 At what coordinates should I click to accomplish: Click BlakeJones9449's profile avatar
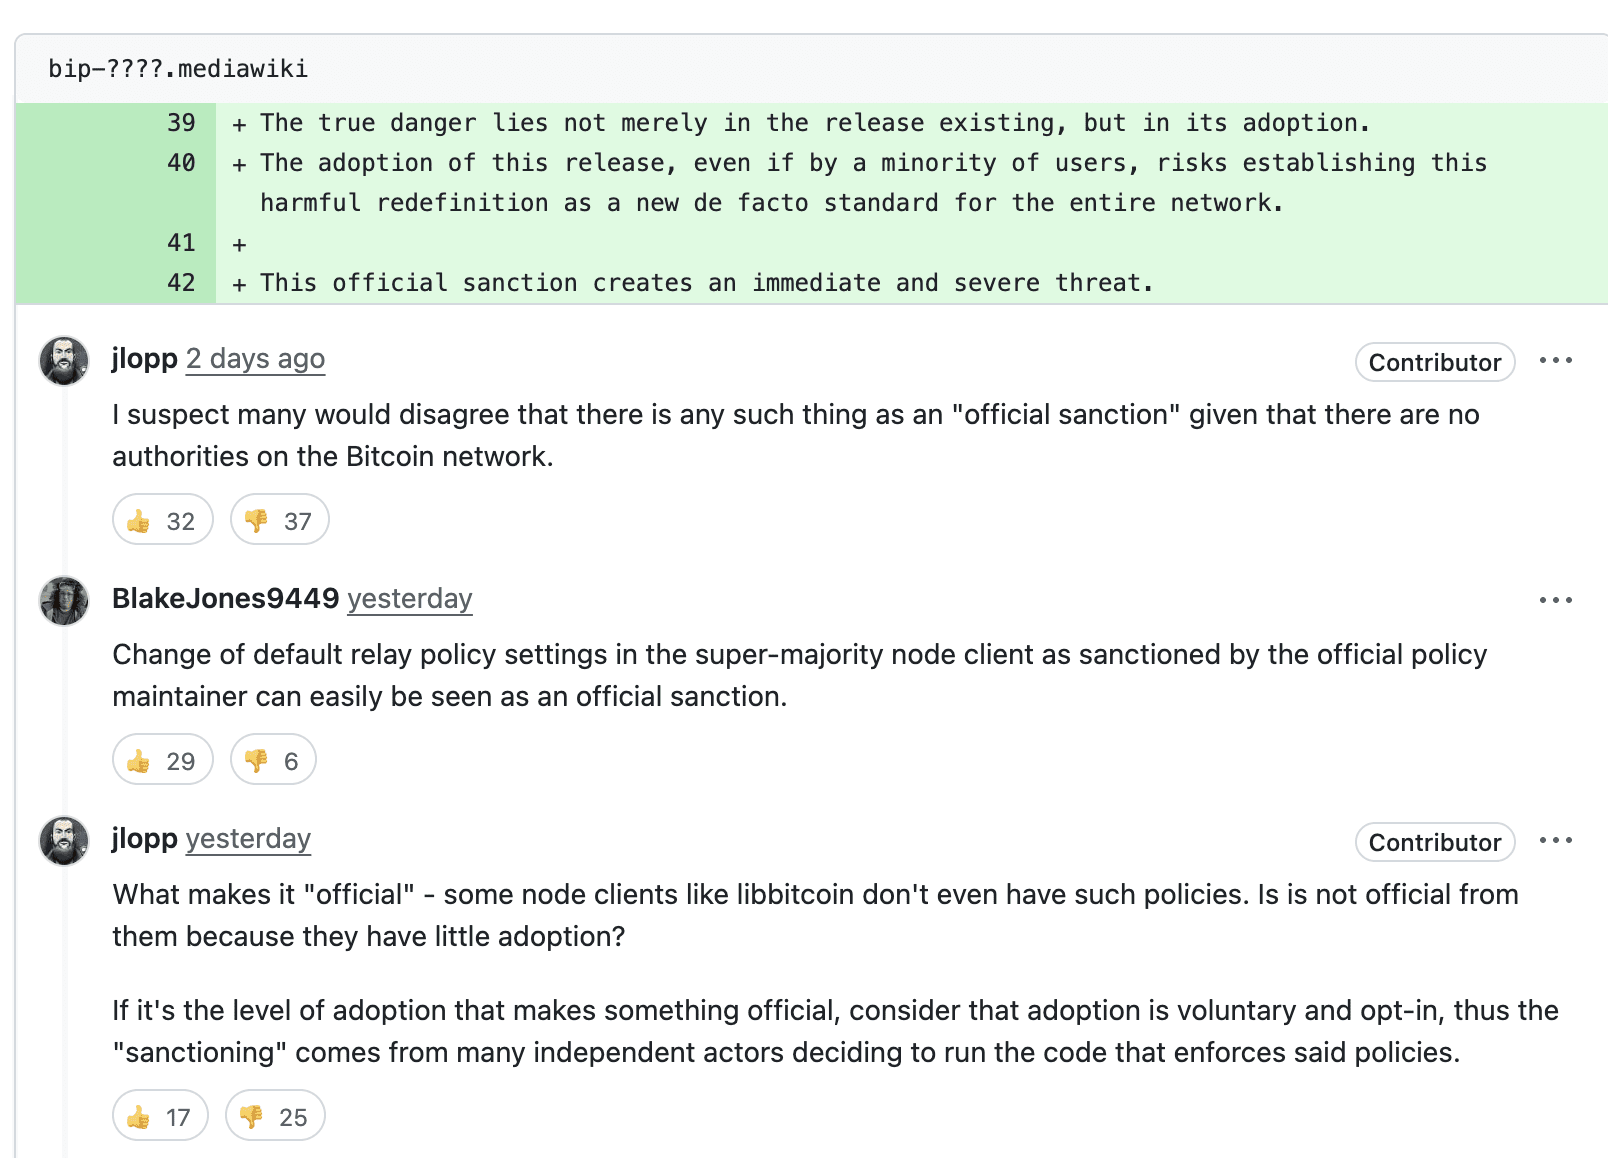tap(64, 600)
